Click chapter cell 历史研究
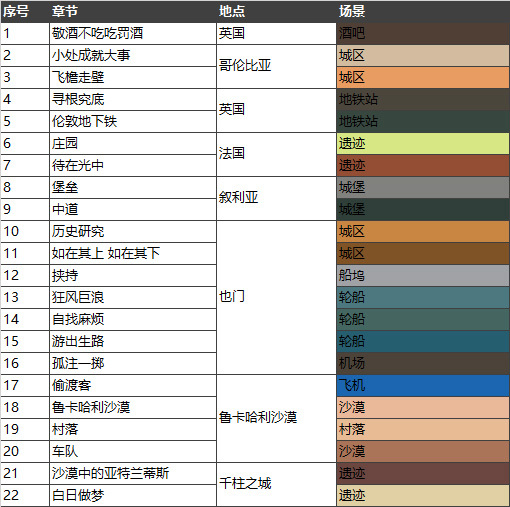The image size is (510, 507). tap(133, 231)
